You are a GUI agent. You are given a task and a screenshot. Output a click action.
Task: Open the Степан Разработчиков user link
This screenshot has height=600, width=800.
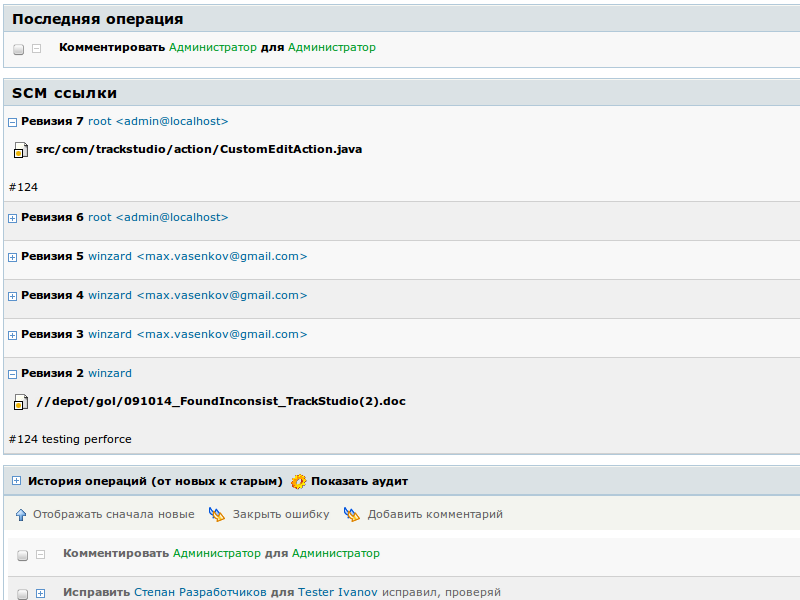(x=200, y=592)
